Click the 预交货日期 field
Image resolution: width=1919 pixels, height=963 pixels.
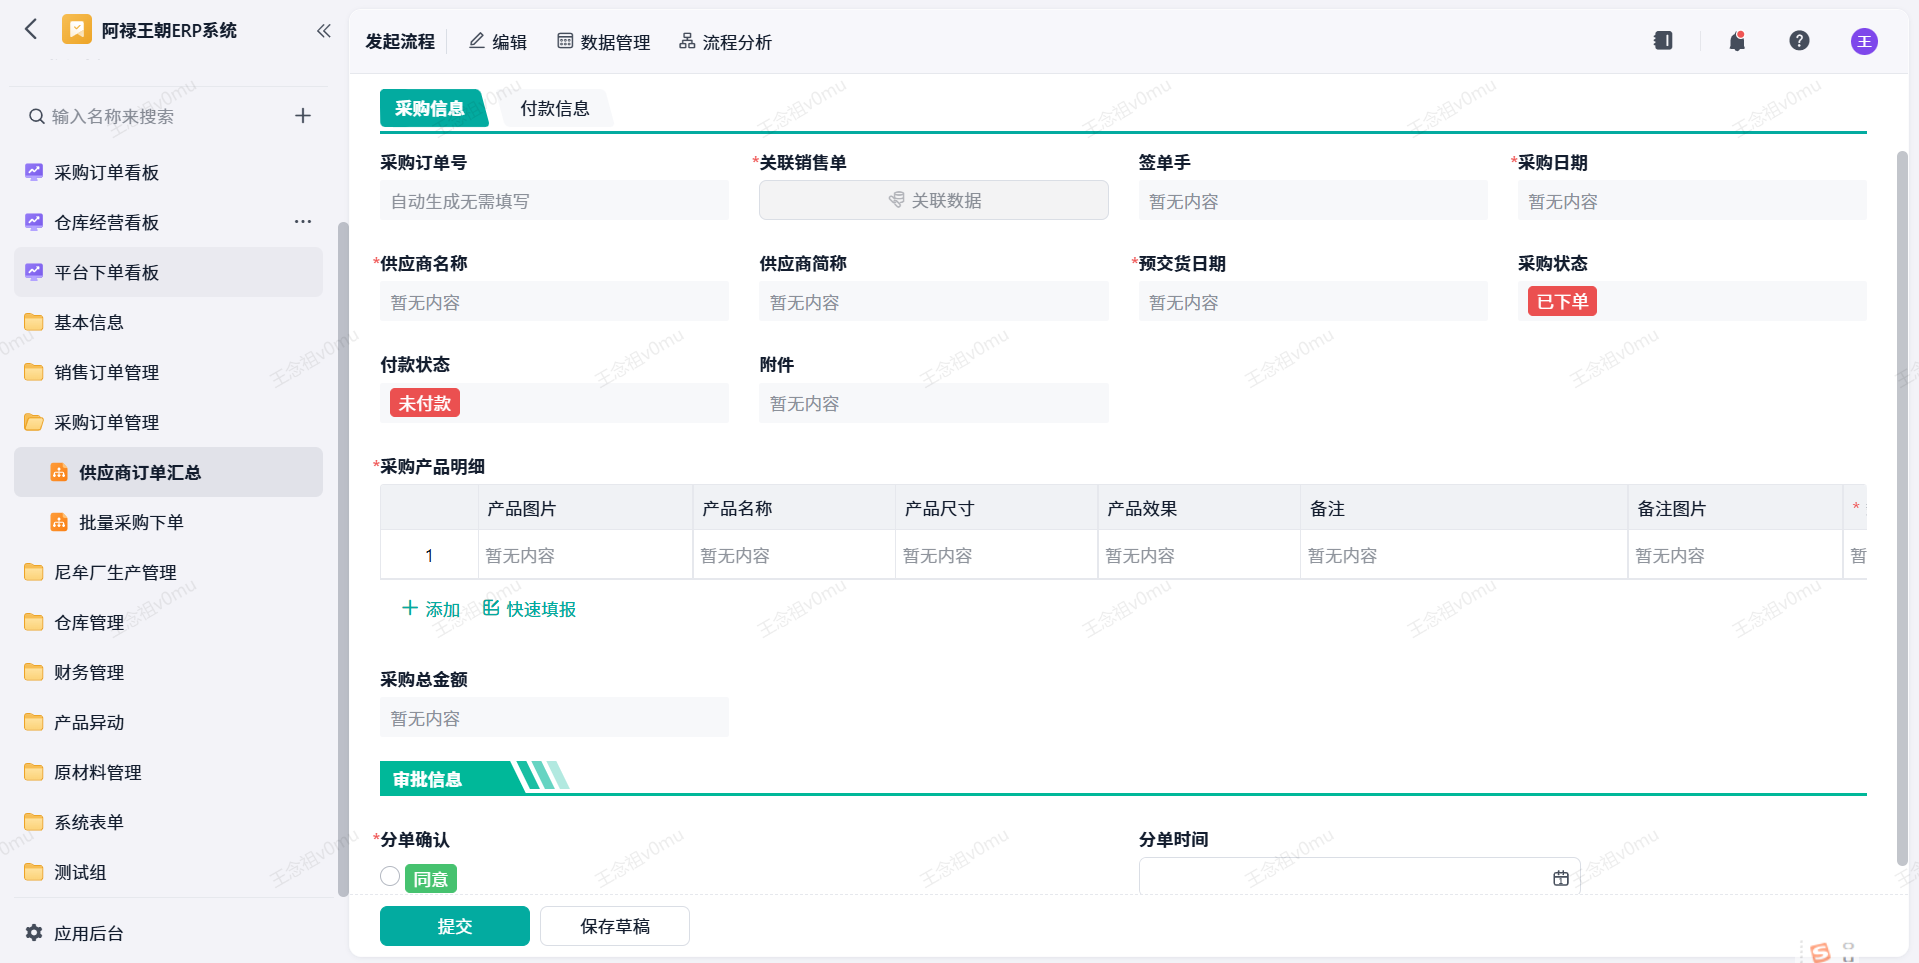click(x=1313, y=302)
